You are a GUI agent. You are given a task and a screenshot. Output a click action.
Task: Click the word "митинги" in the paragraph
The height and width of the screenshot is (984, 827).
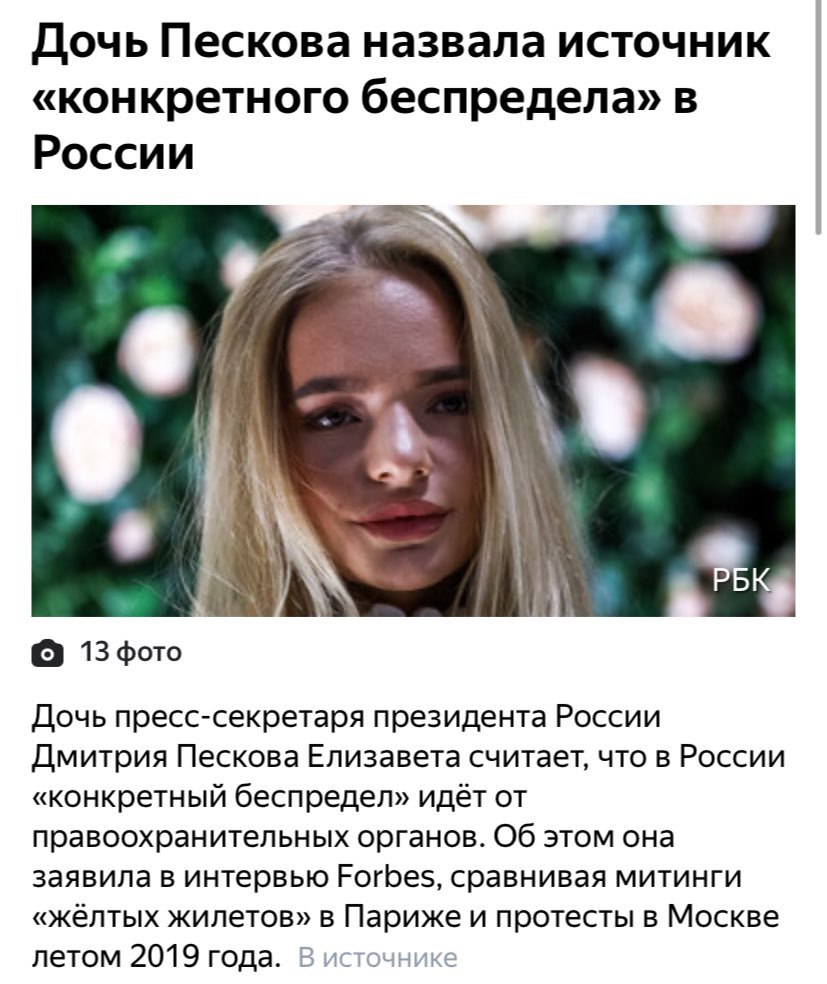coord(678,877)
